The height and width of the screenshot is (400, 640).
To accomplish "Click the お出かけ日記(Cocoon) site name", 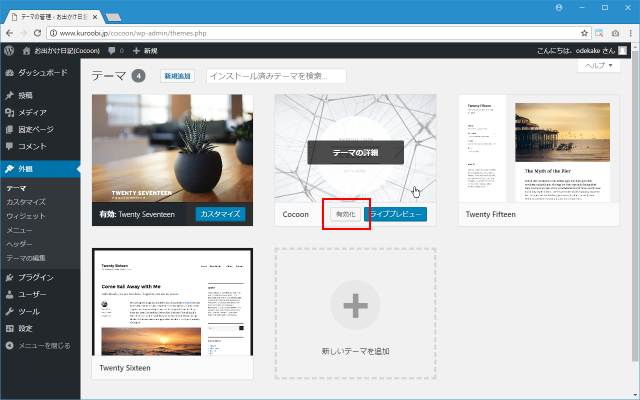I will tap(67, 51).
